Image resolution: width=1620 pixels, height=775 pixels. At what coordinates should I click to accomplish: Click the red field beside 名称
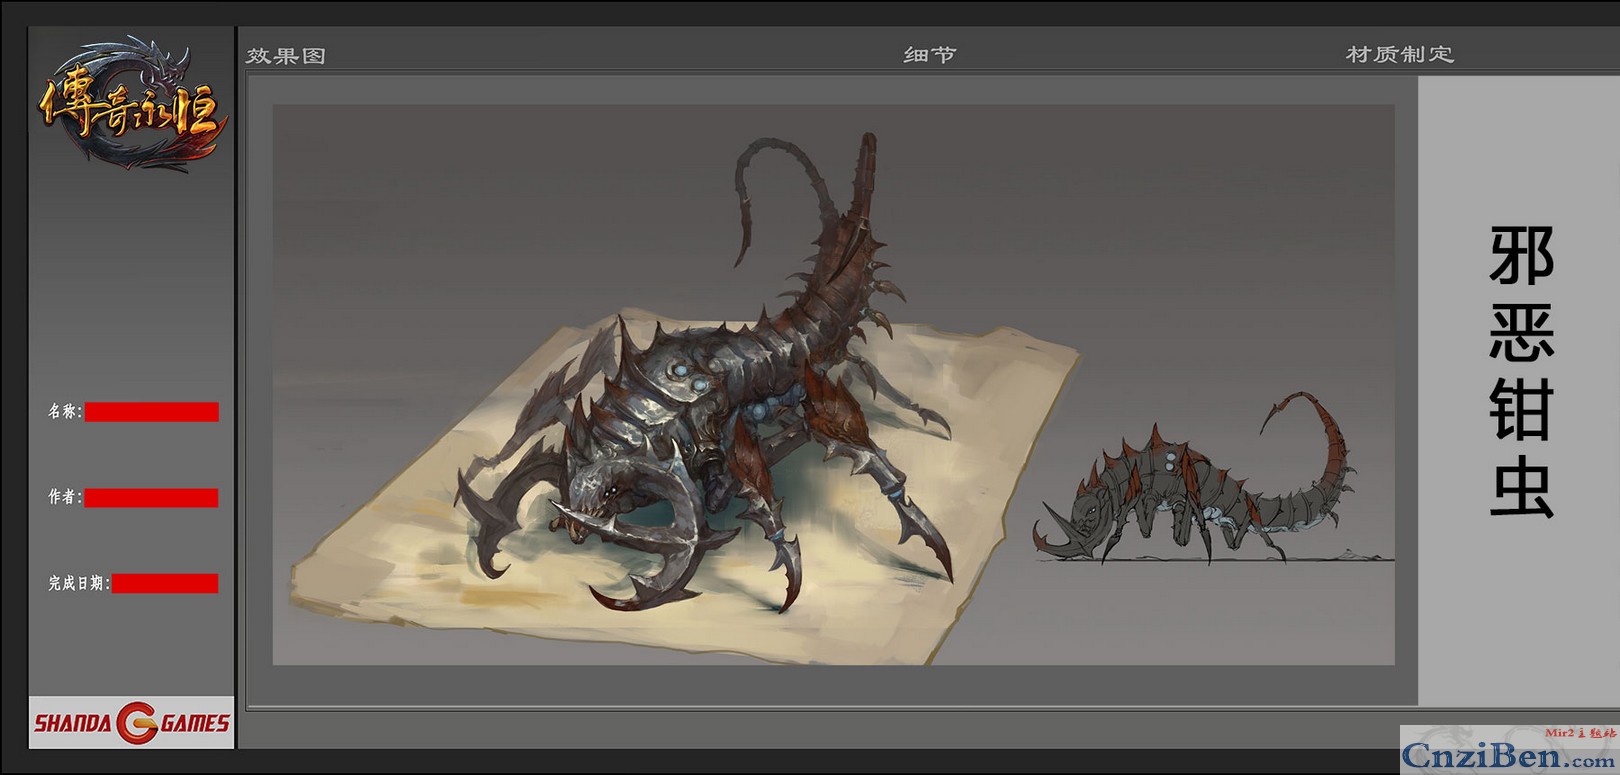click(152, 412)
